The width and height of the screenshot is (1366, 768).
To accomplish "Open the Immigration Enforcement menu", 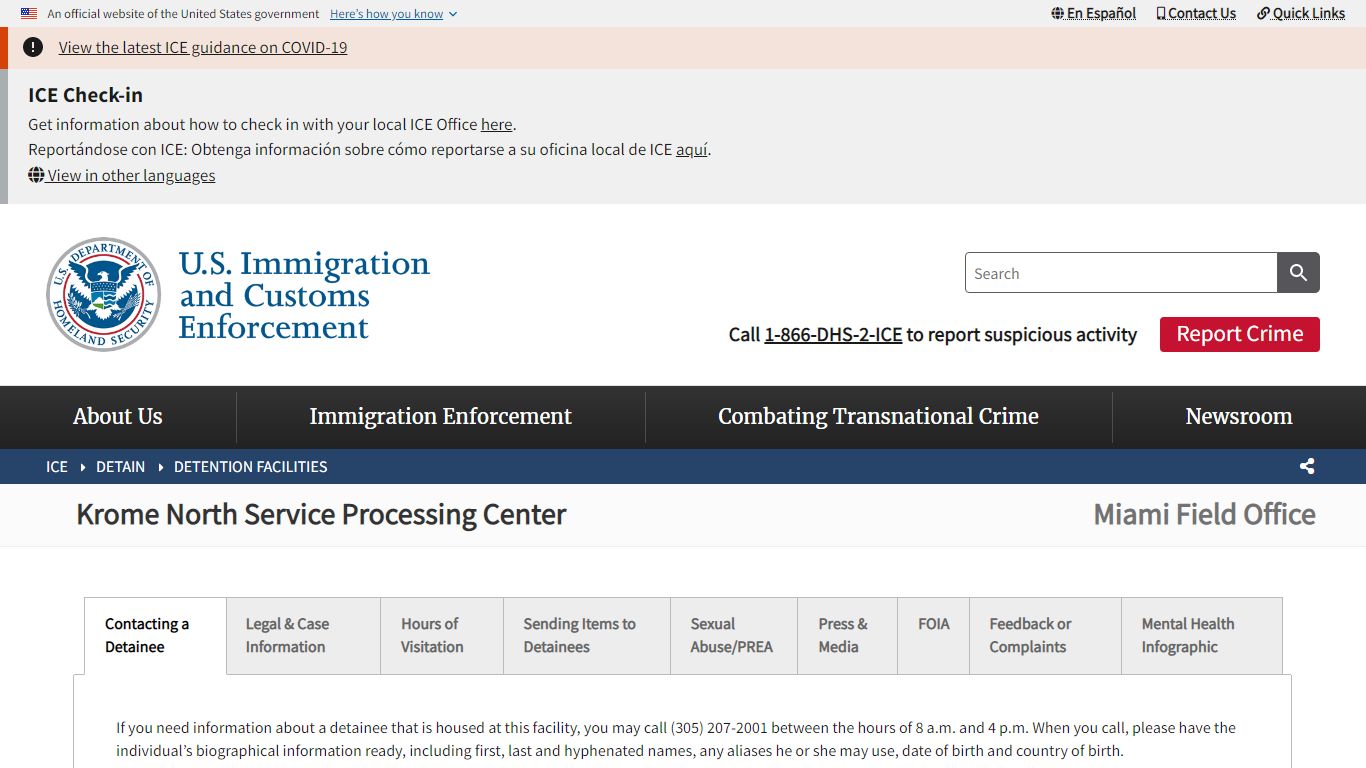I will coord(441,416).
